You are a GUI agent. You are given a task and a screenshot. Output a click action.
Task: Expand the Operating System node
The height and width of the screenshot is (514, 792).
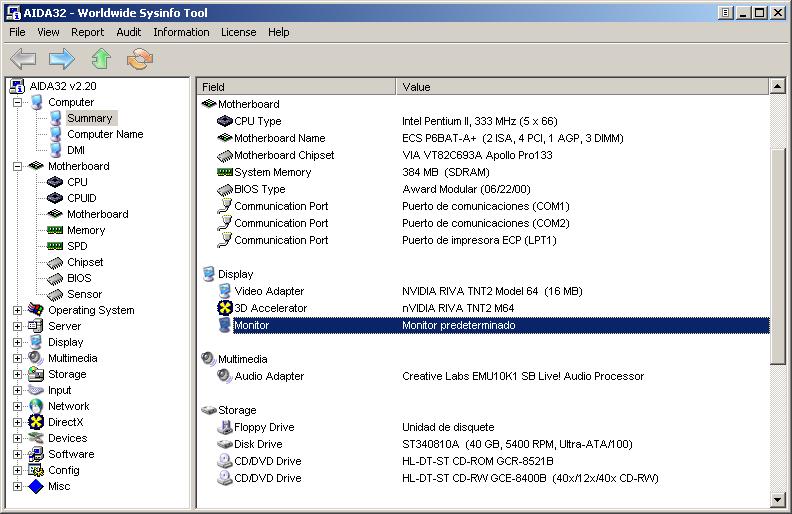click(x=17, y=310)
